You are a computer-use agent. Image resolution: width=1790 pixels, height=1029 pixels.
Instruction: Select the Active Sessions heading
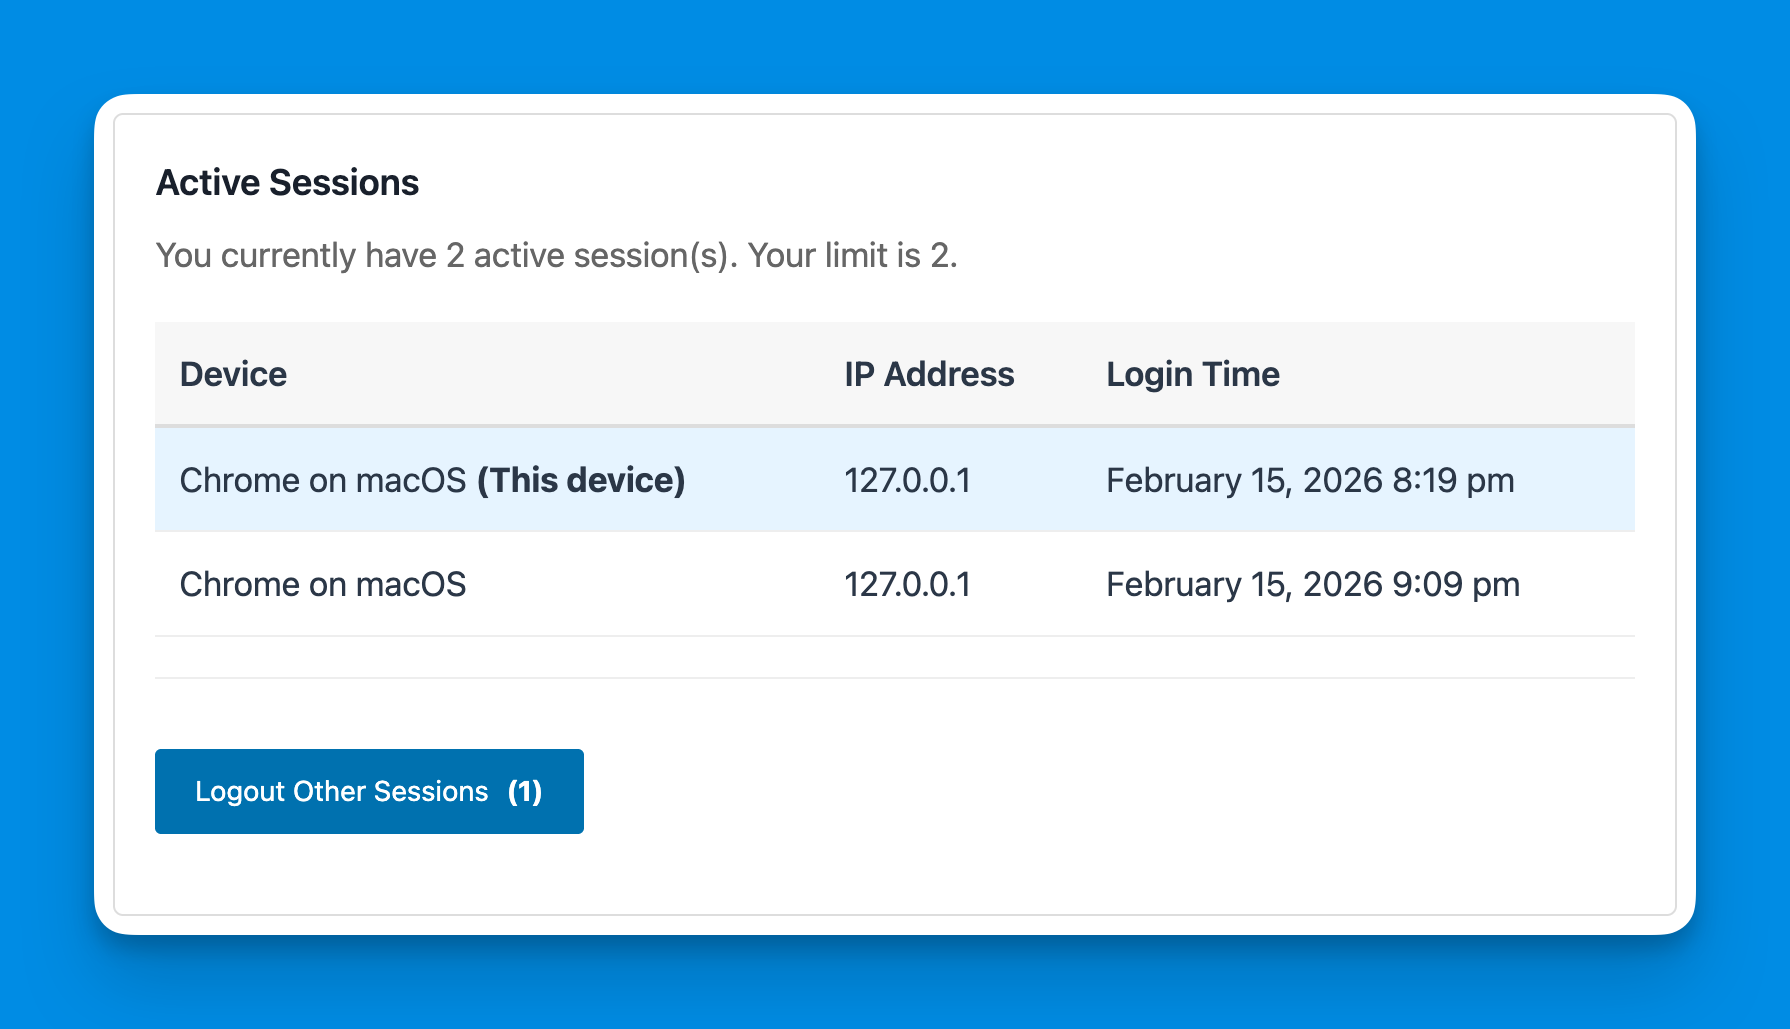[x=287, y=183]
